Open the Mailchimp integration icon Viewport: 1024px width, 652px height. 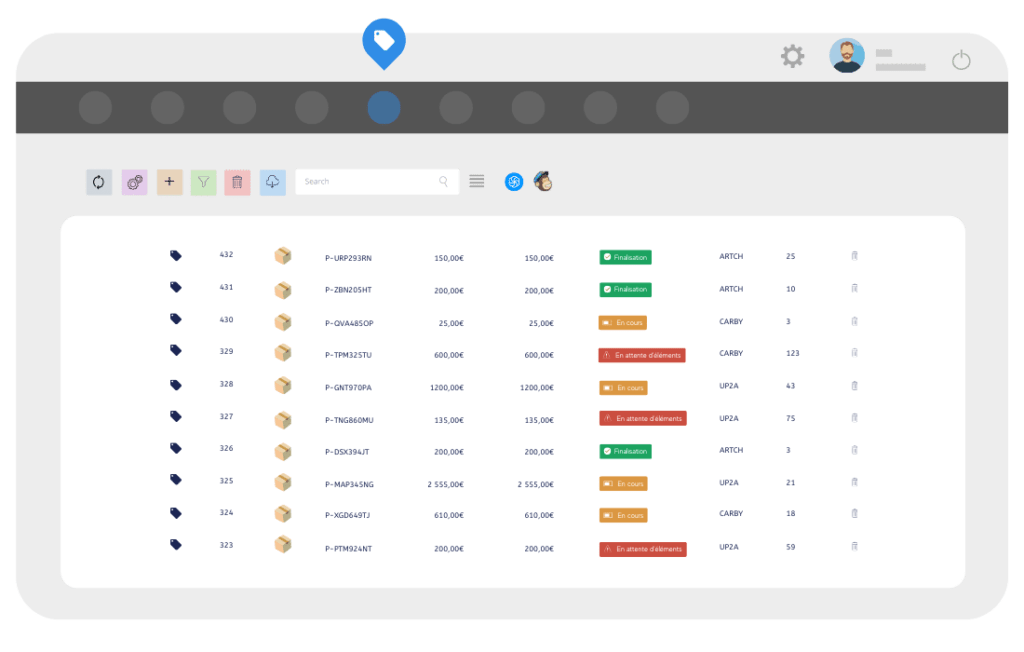(x=542, y=181)
